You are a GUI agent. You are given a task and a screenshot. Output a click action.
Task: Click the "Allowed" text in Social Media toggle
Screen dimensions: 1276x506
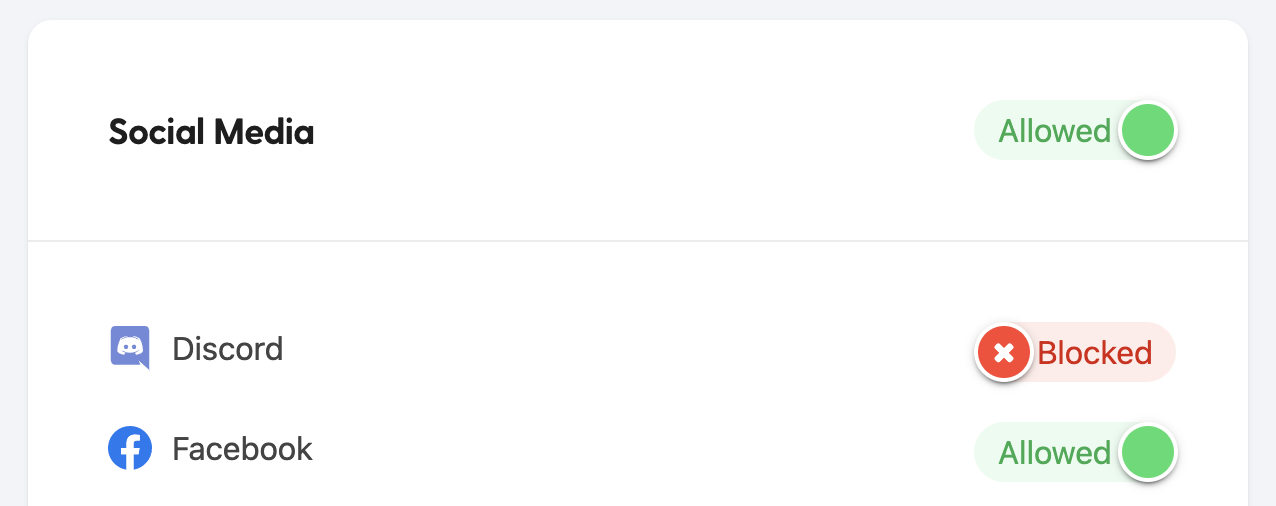pos(1054,131)
